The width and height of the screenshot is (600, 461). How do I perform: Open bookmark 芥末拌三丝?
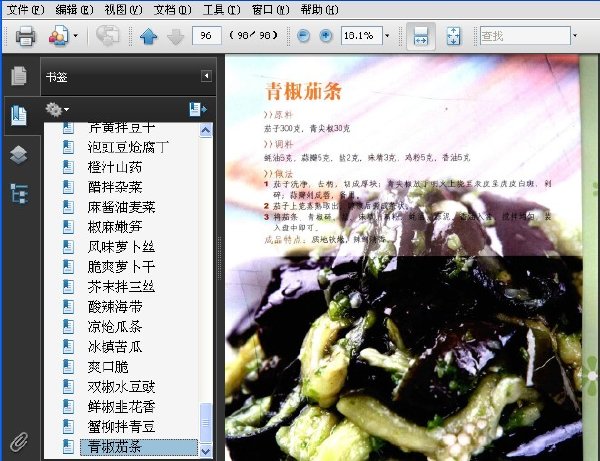click(x=121, y=287)
